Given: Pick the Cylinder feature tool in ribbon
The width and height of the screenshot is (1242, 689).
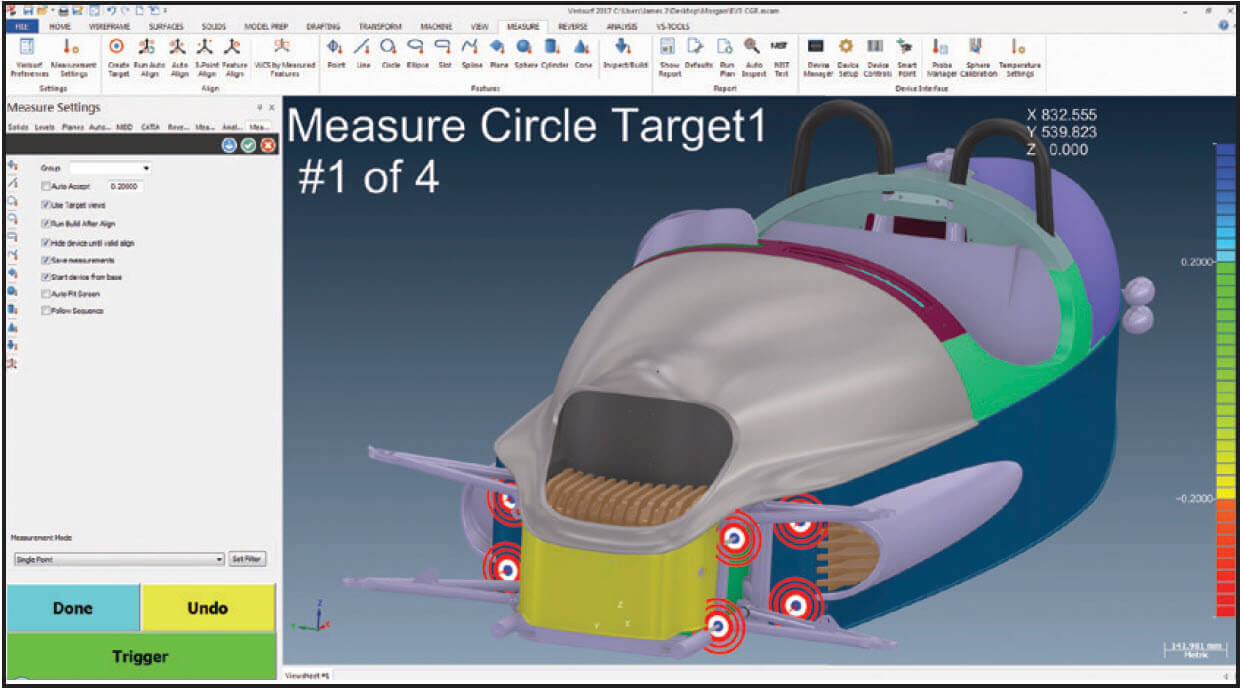Looking at the screenshot, I should (553, 52).
